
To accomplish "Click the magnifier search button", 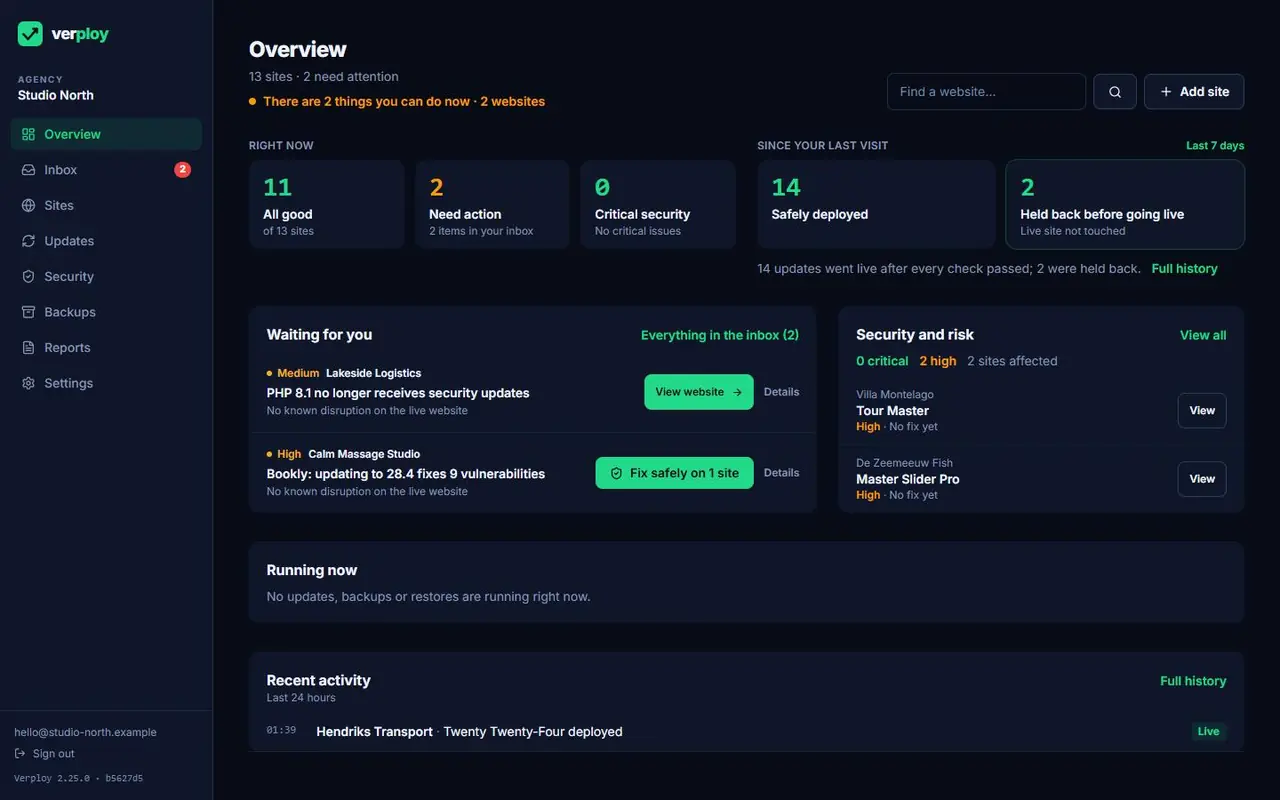I will tap(1115, 92).
